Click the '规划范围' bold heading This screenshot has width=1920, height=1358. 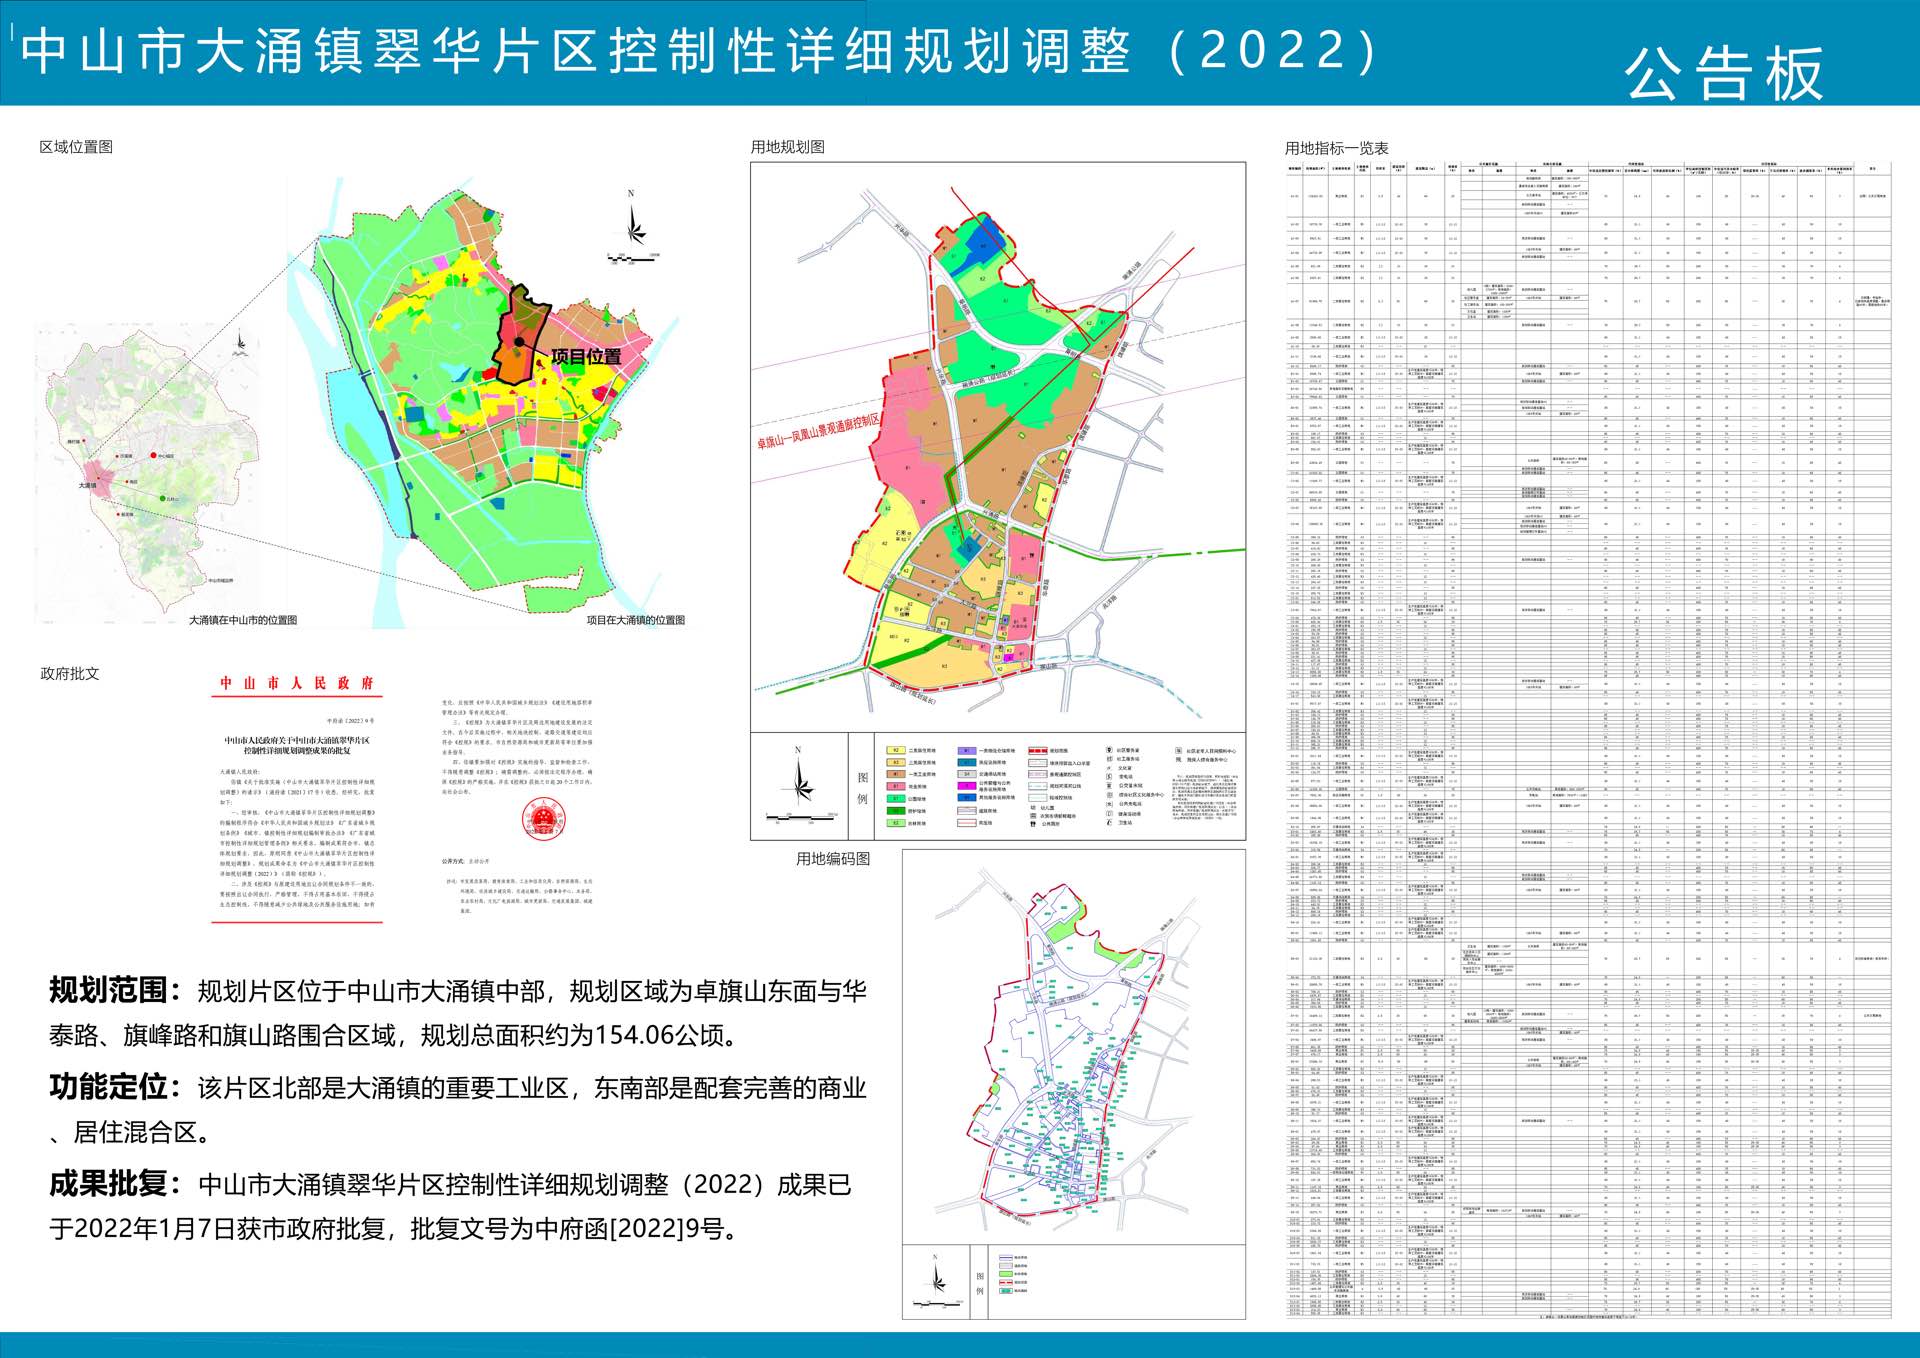tap(108, 990)
